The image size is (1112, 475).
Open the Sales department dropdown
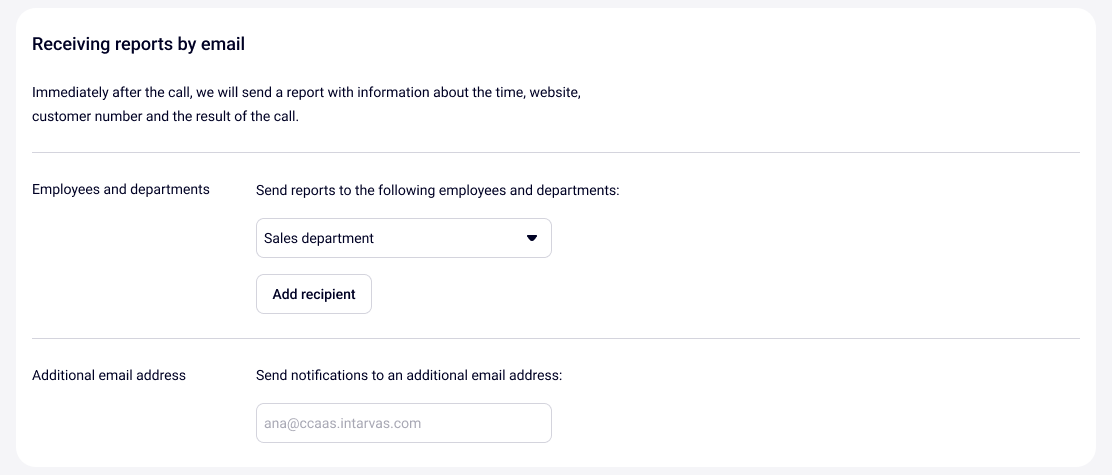point(403,238)
